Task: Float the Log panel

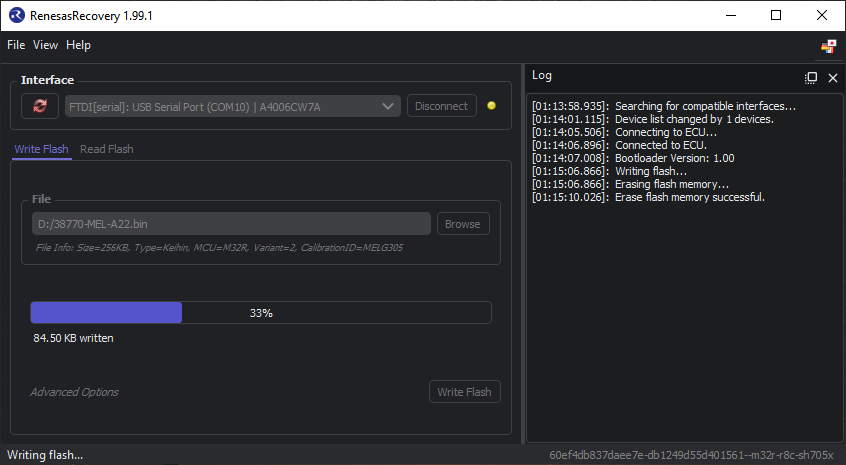Action: (811, 78)
